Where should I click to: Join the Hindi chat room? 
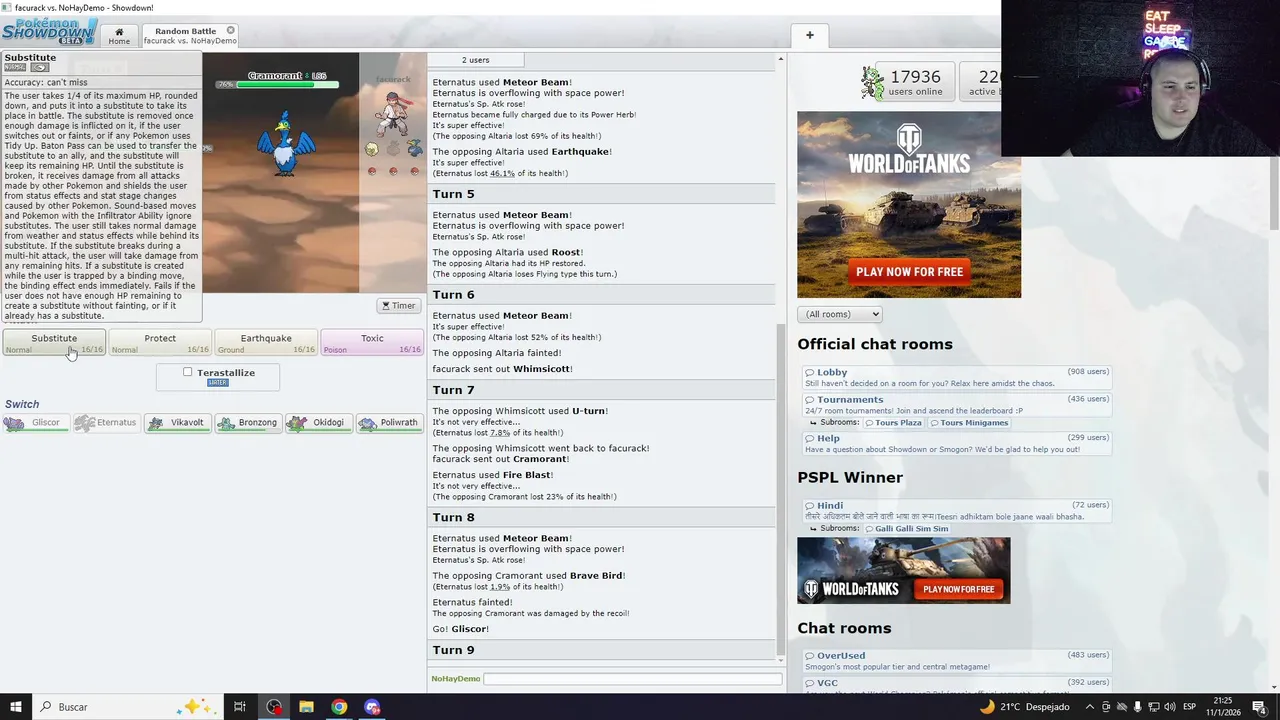click(x=957, y=511)
